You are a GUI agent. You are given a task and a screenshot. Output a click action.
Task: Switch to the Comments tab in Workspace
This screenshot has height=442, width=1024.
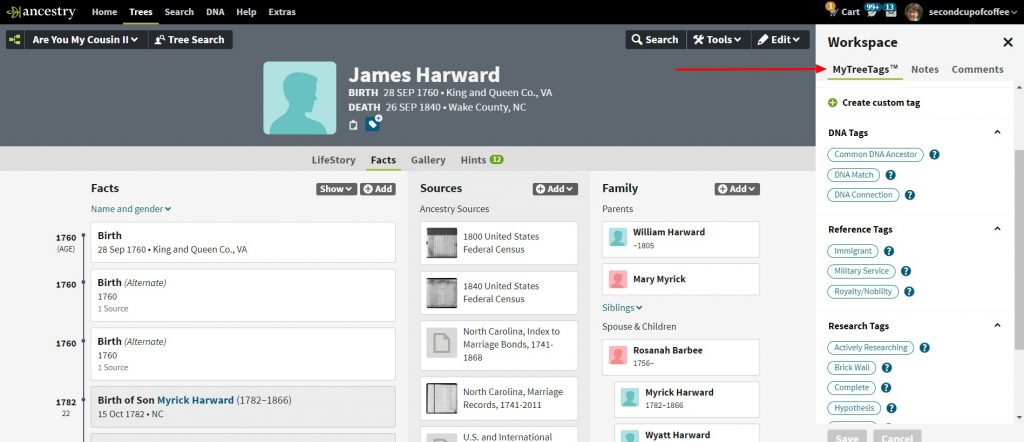click(x=977, y=69)
